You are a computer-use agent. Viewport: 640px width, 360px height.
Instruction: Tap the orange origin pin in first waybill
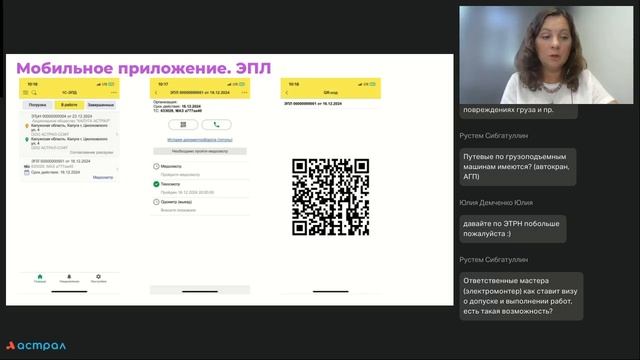27,126
